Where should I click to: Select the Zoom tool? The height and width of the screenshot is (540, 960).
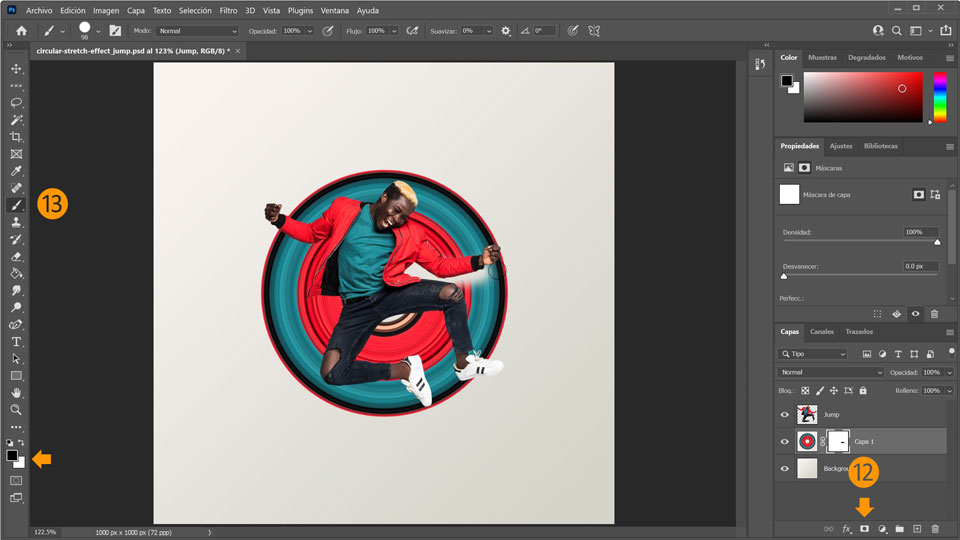pos(17,410)
